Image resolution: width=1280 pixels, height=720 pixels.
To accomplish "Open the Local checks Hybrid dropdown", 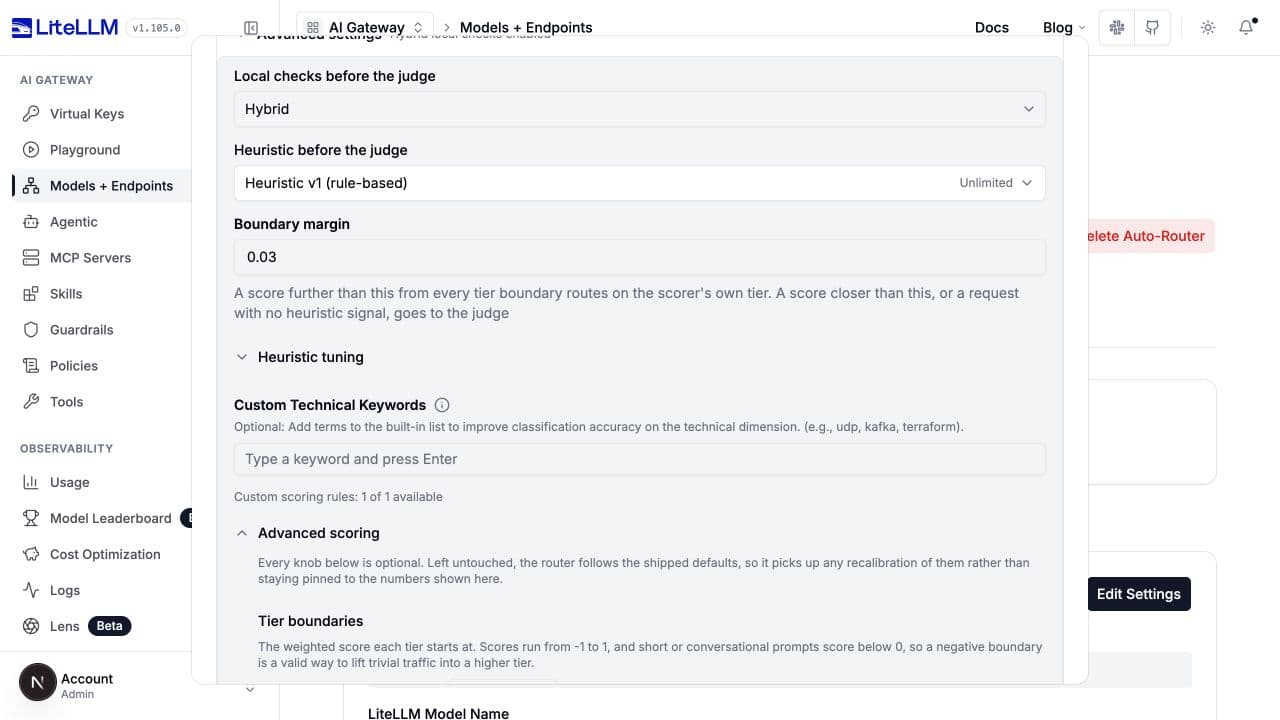I will pos(640,109).
